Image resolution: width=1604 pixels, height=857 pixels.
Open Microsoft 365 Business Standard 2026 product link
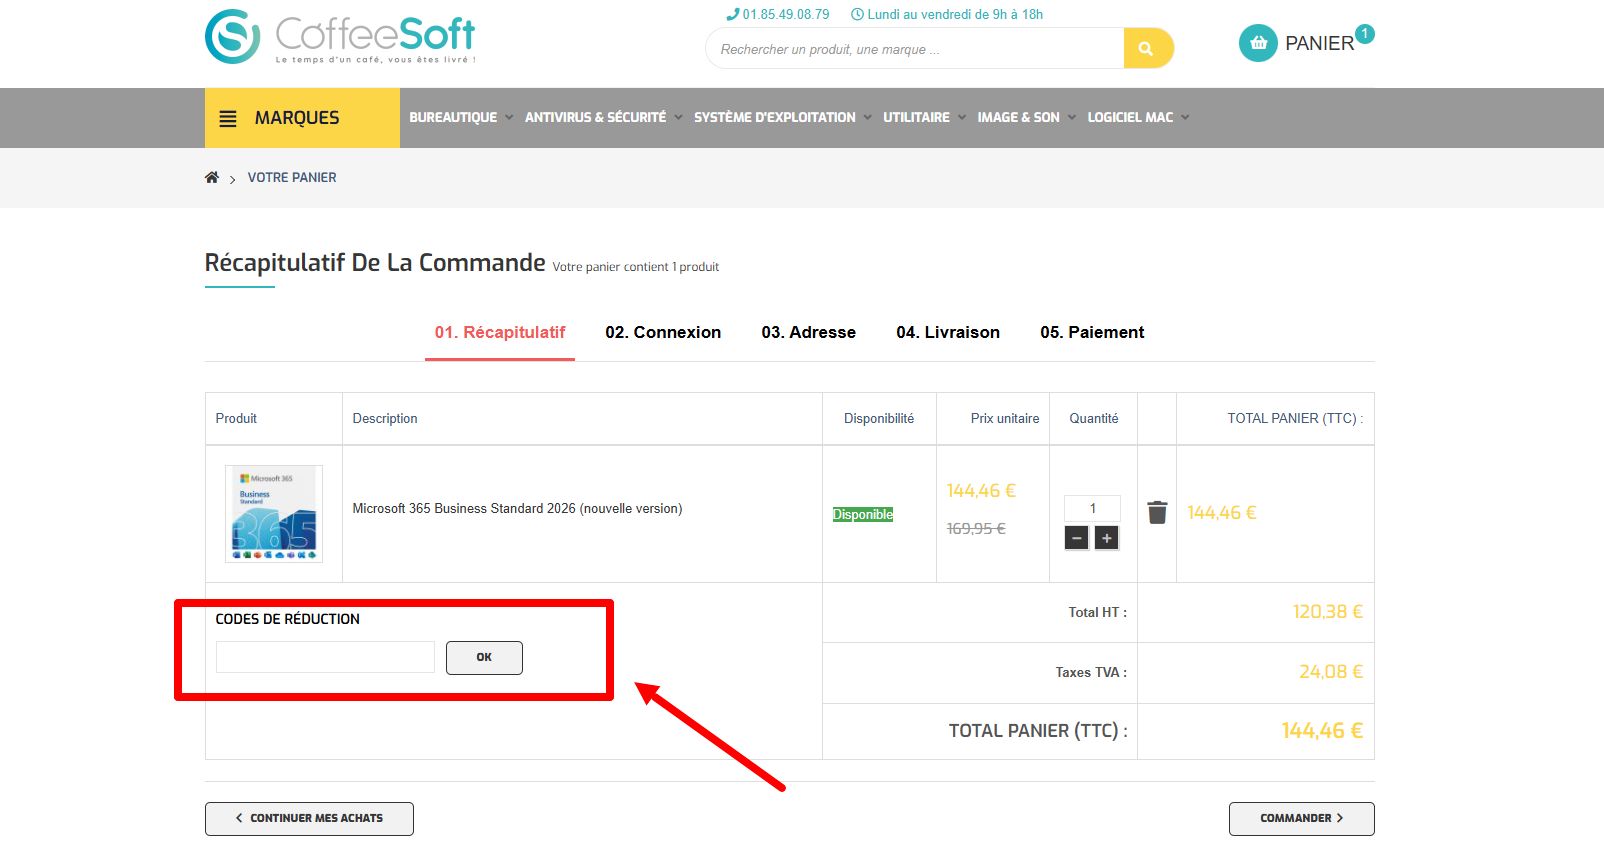[x=517, y=508]
